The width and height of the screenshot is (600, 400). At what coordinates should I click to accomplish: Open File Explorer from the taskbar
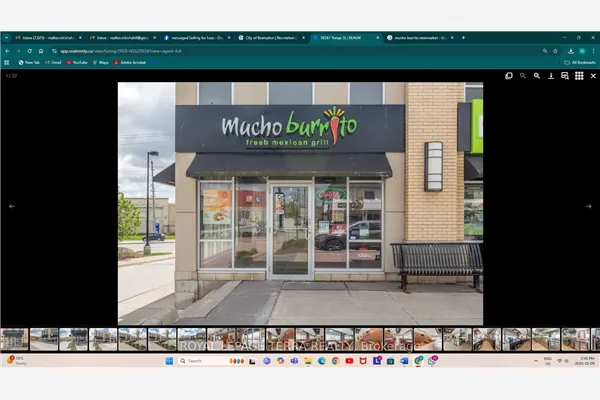(308, 361)
